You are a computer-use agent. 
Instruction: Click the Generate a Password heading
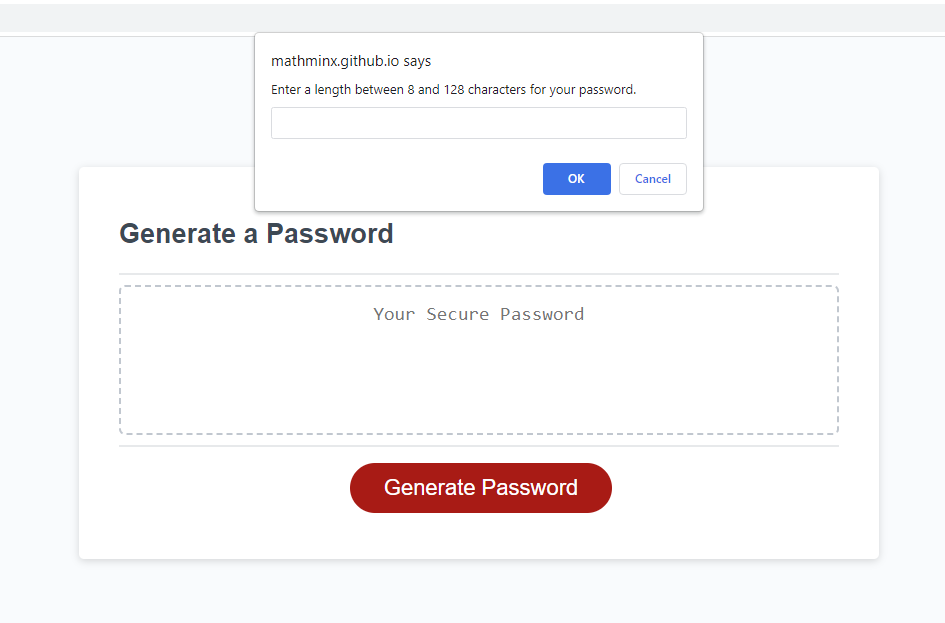point(256,233)
